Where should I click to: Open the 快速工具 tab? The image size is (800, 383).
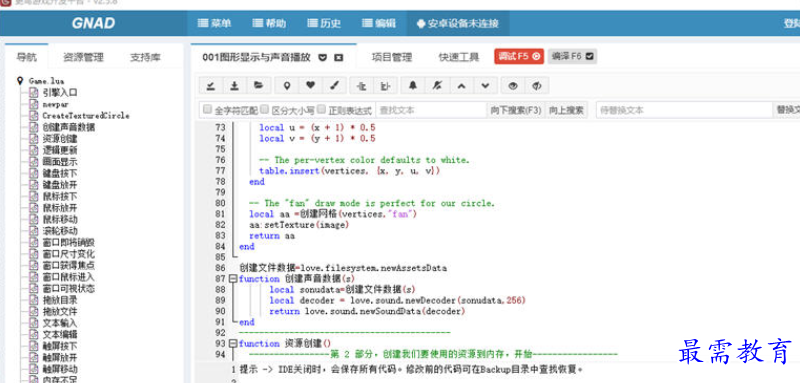coord(459,57)
